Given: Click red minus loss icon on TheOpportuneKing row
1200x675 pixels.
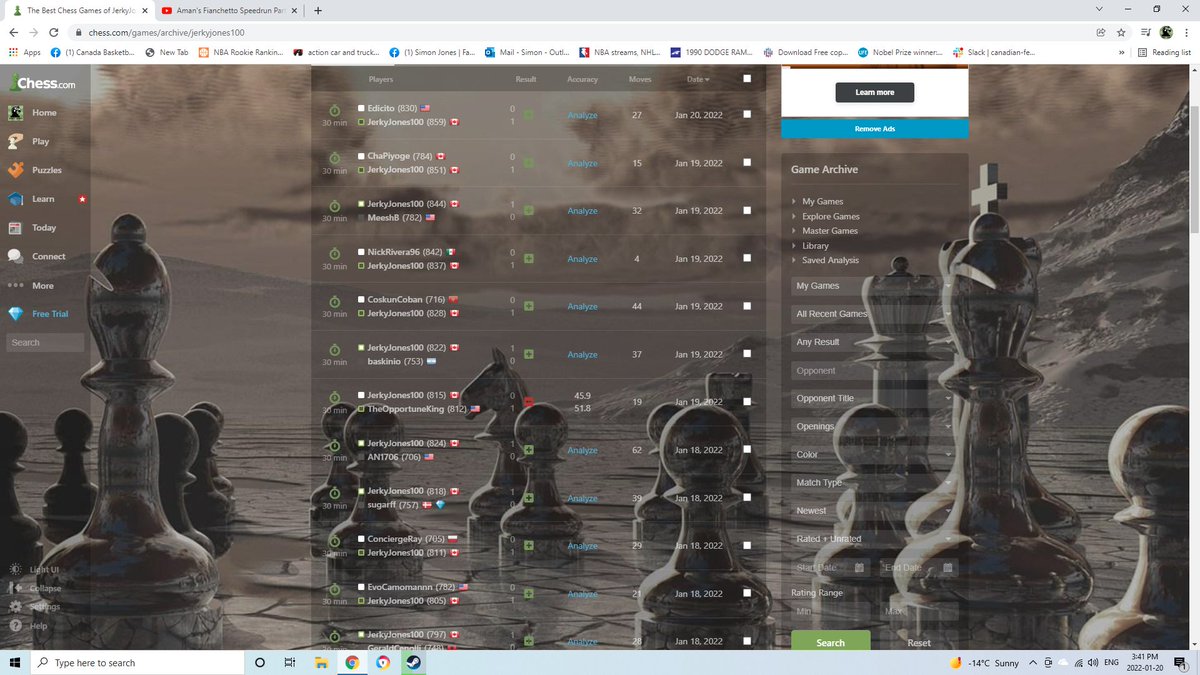Looking at the screenshot, I should (x=528, y=402).
